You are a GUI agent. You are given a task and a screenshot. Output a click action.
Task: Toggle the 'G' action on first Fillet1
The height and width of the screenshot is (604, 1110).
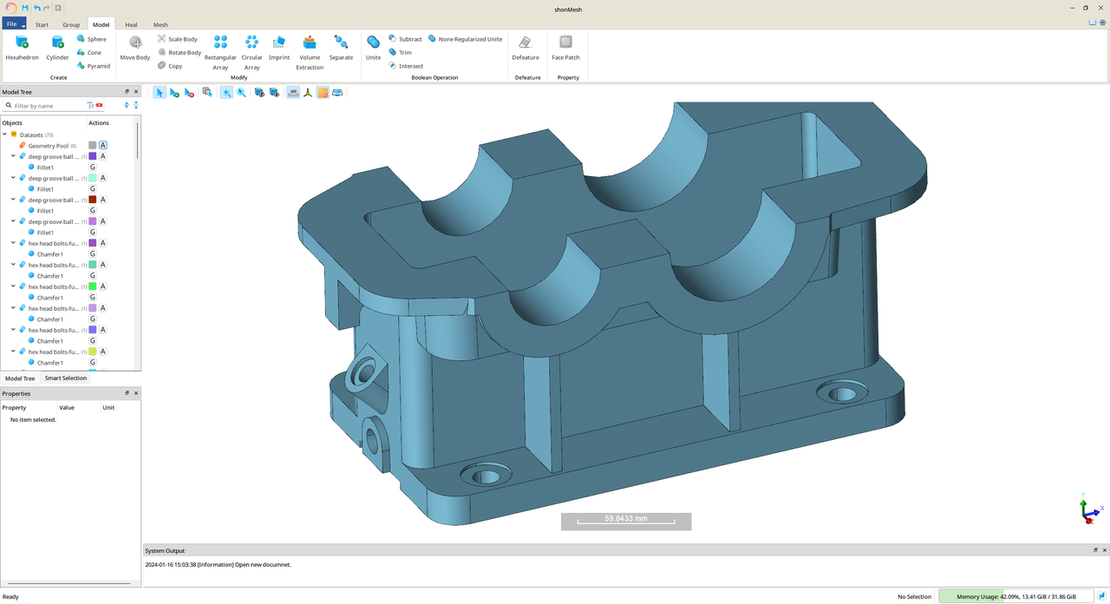tap(93, 168)
